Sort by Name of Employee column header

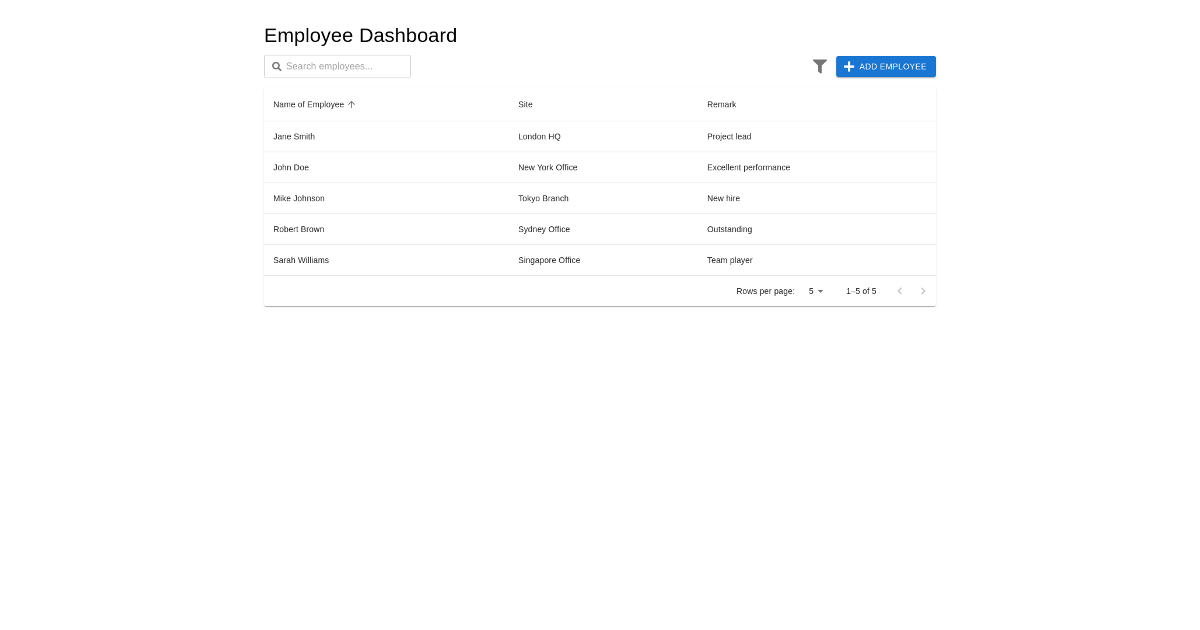tap(308, 104)
